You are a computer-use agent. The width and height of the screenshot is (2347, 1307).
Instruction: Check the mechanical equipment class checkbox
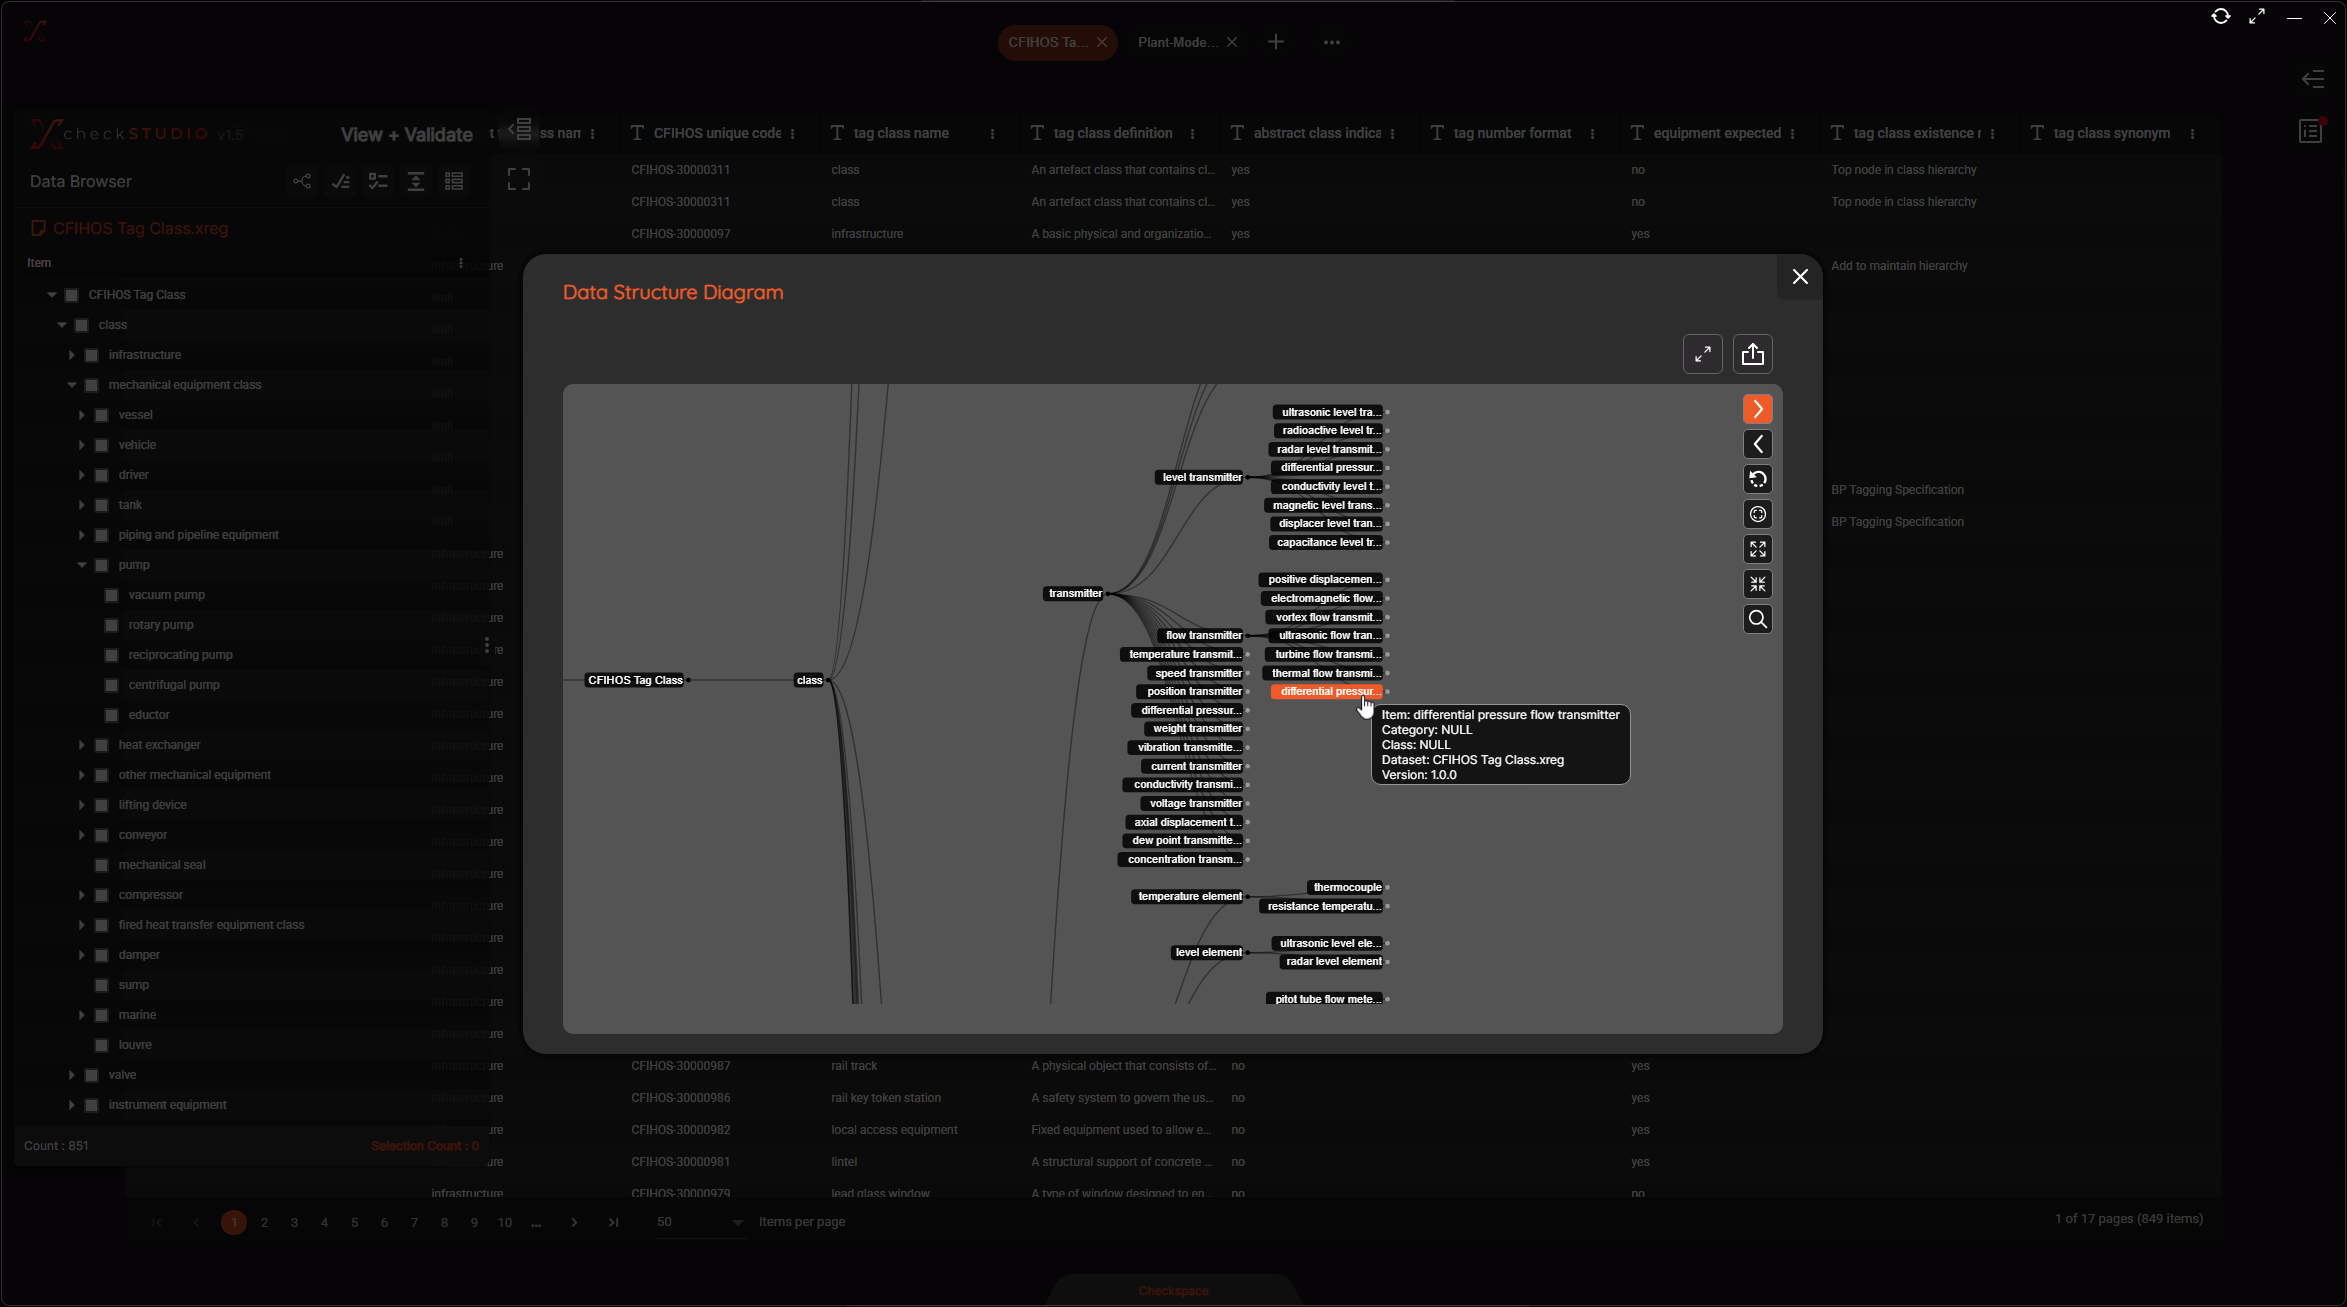point(92,385)
